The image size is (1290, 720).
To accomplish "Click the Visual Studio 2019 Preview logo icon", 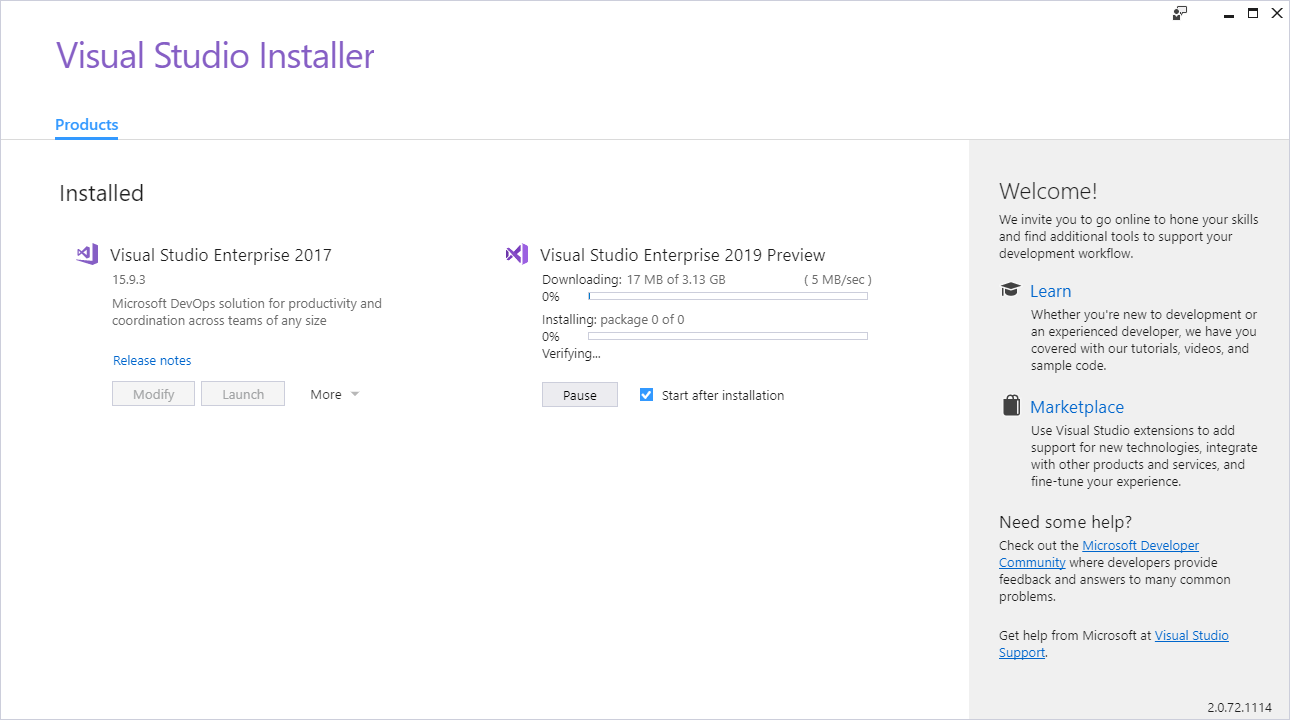I will coord(517,254).
